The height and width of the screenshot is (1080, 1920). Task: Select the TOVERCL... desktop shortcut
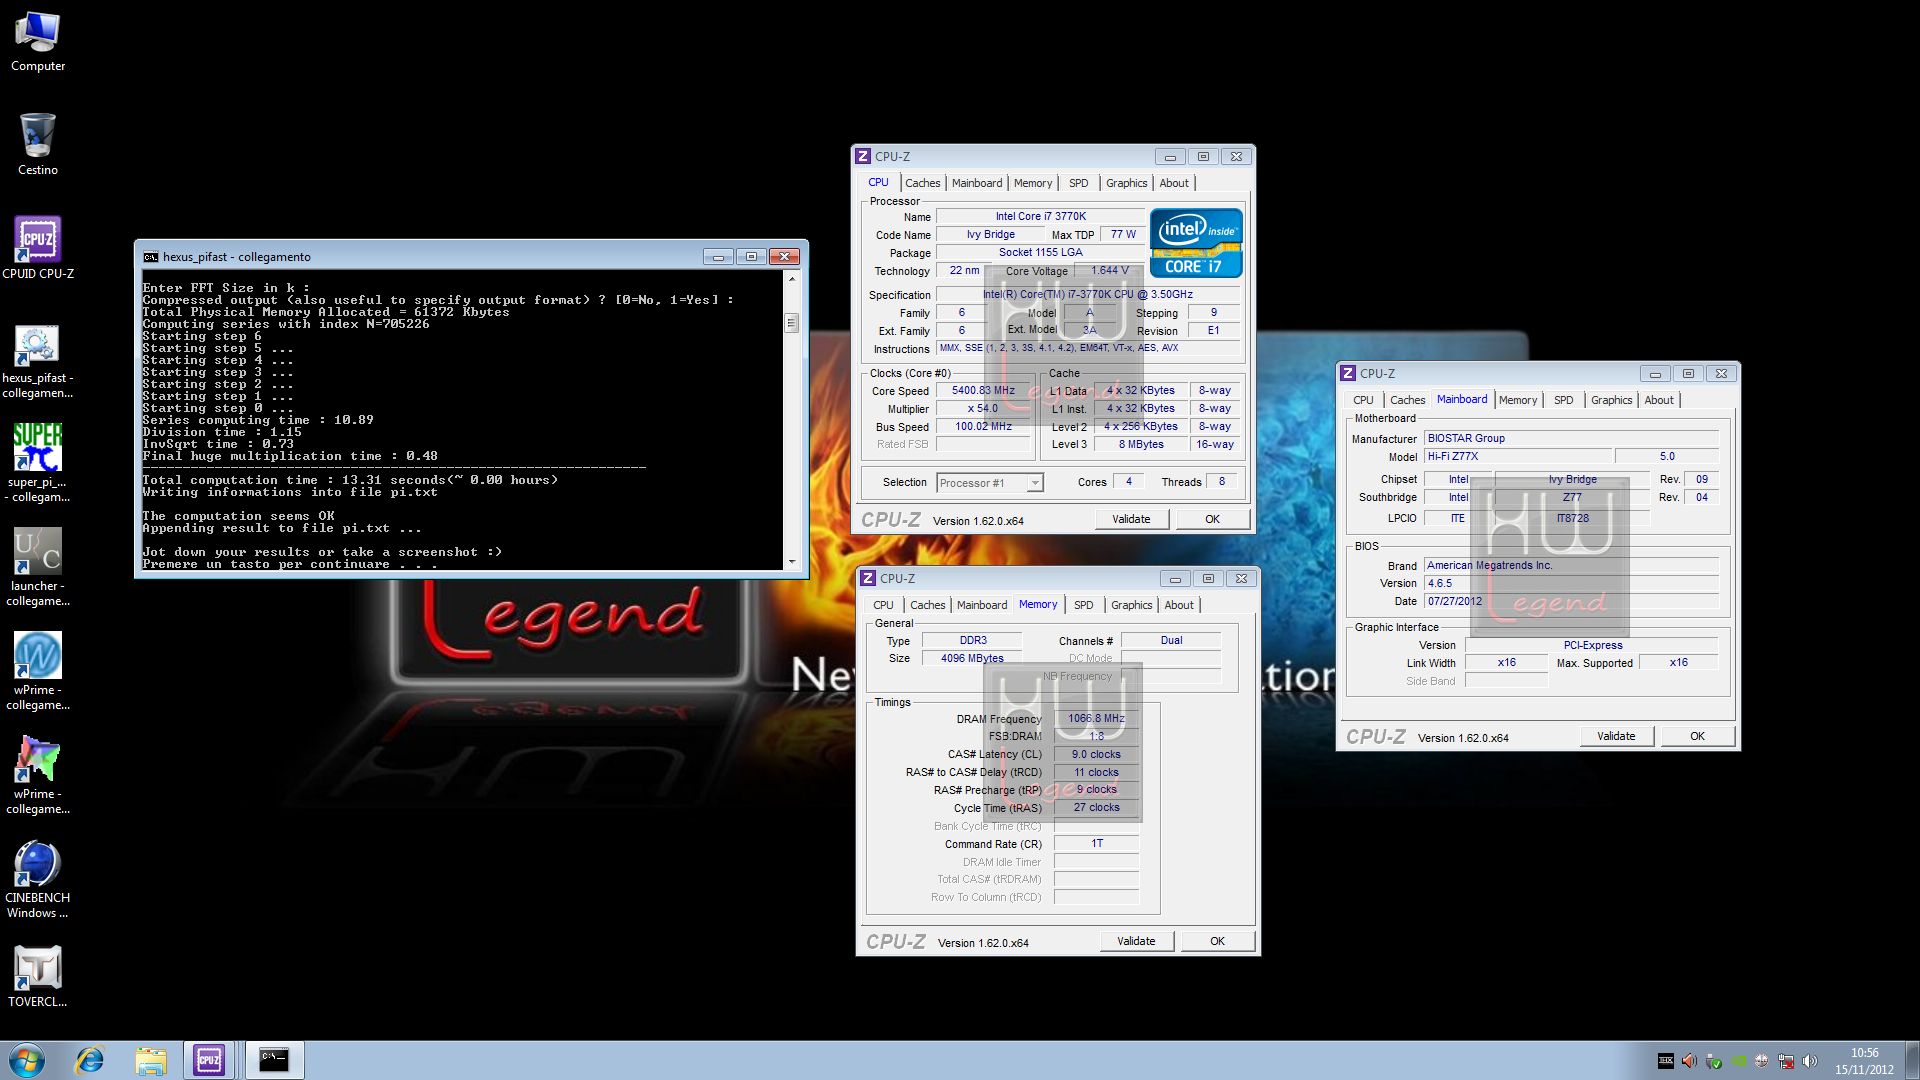click(38, 977)
